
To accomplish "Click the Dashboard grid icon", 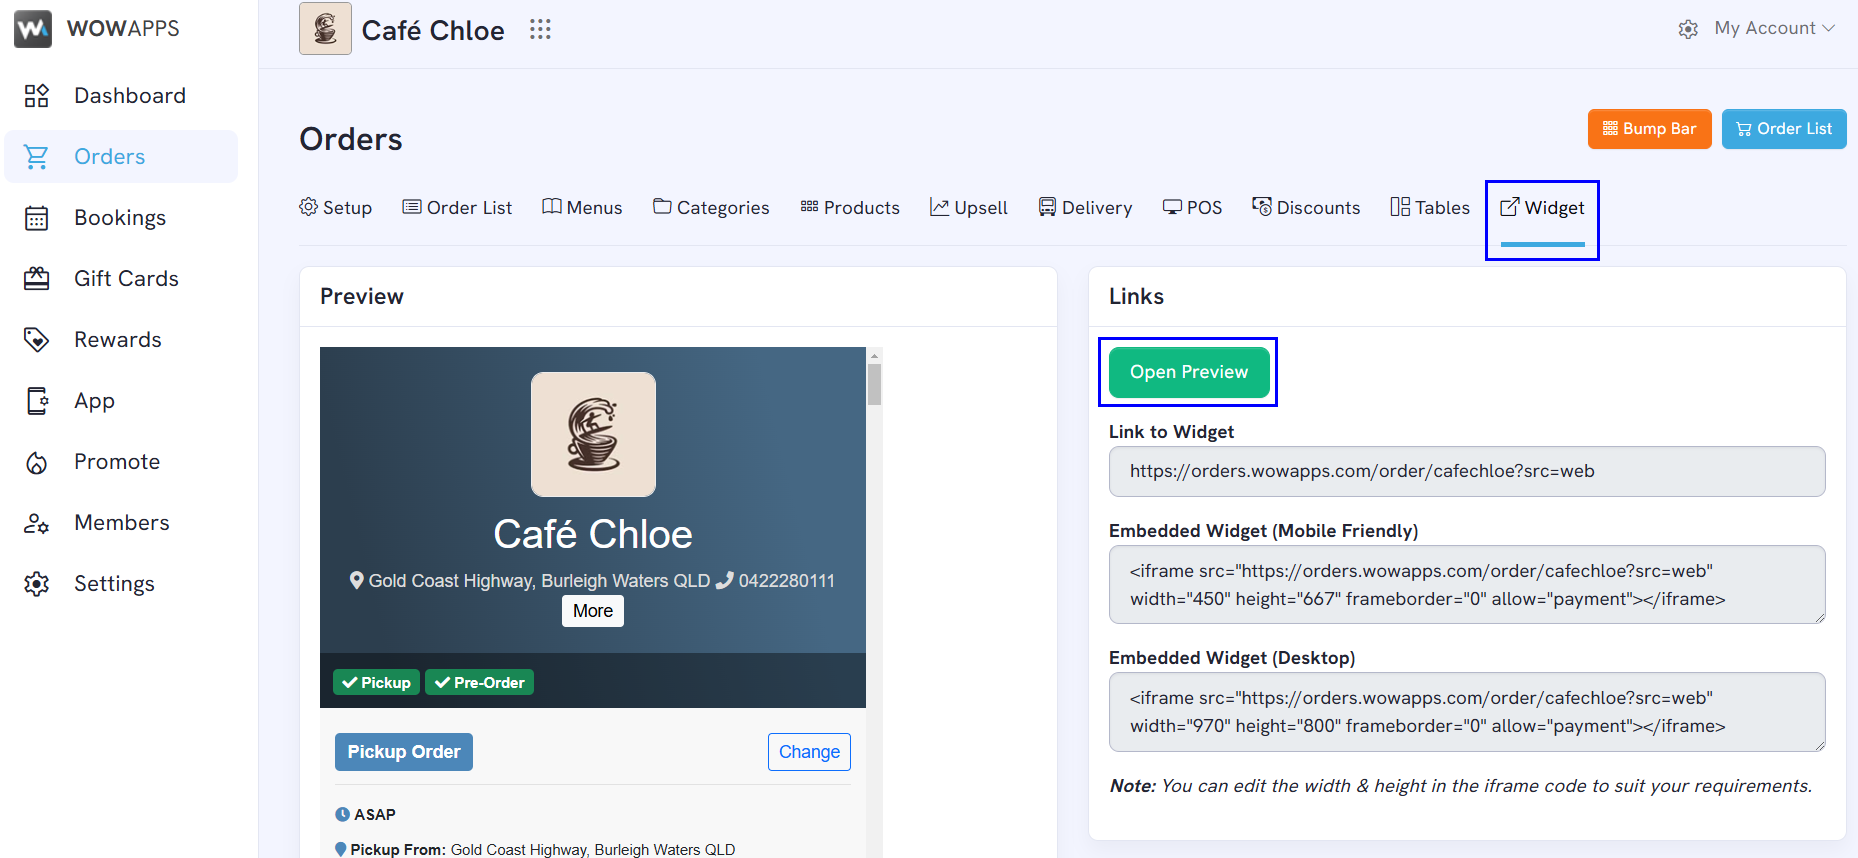I will click(36, 96).
